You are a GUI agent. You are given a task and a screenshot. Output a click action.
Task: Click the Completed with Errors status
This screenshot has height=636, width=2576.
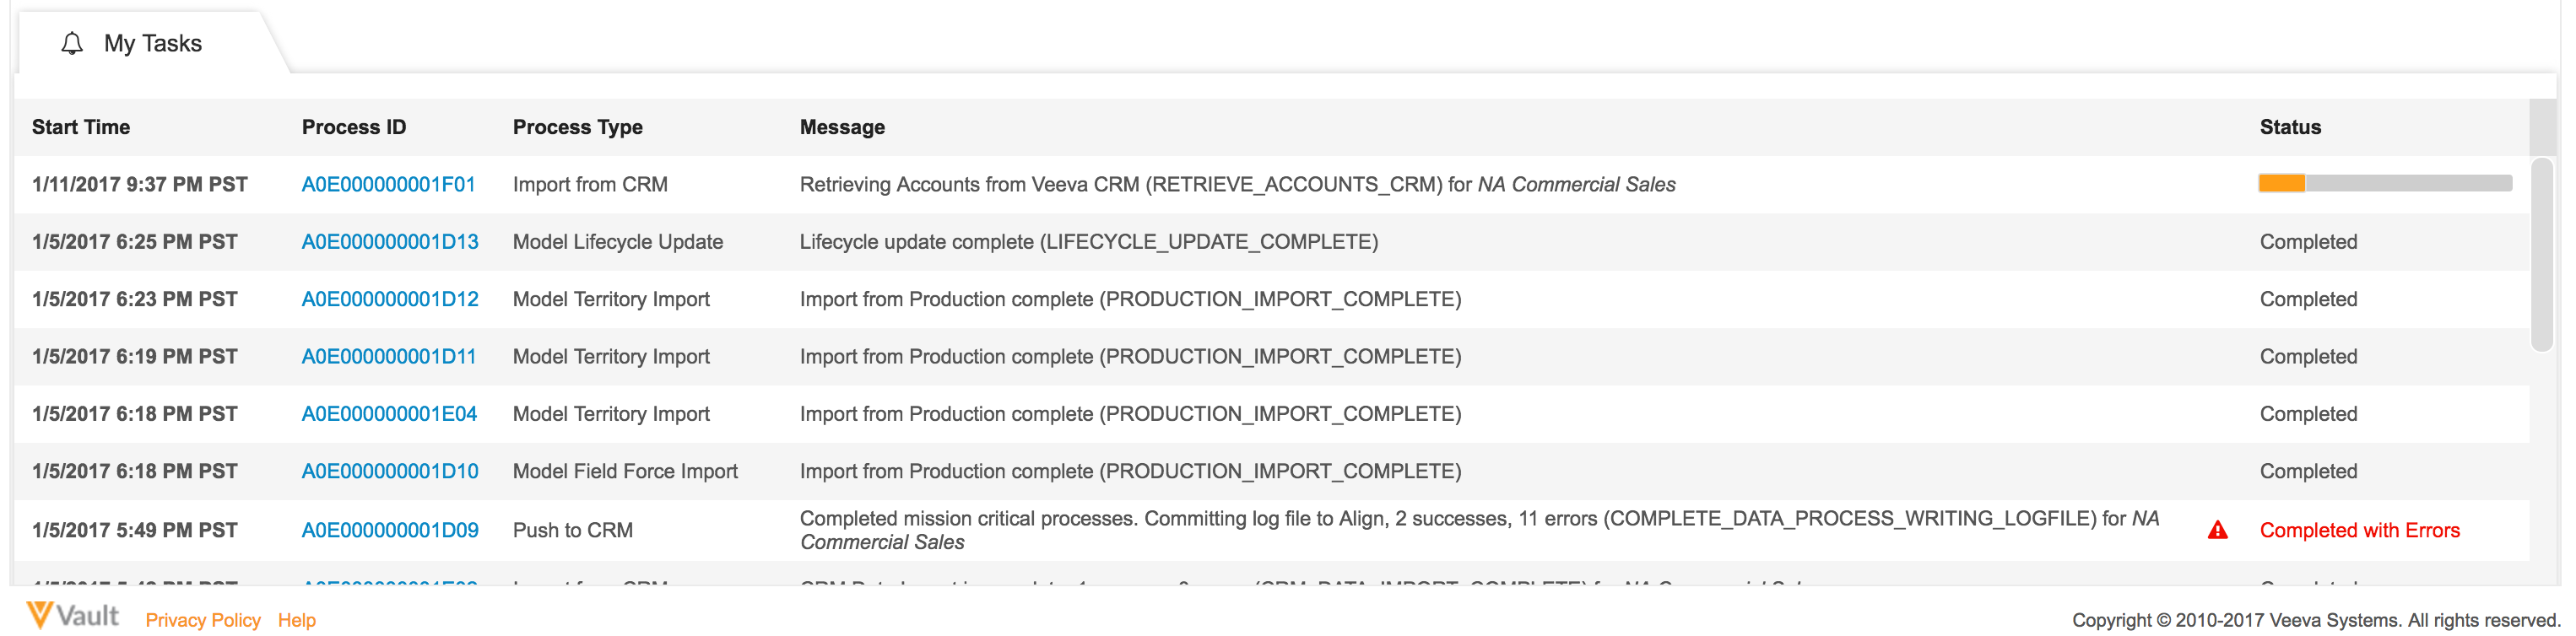click(x=2359, y=530)
